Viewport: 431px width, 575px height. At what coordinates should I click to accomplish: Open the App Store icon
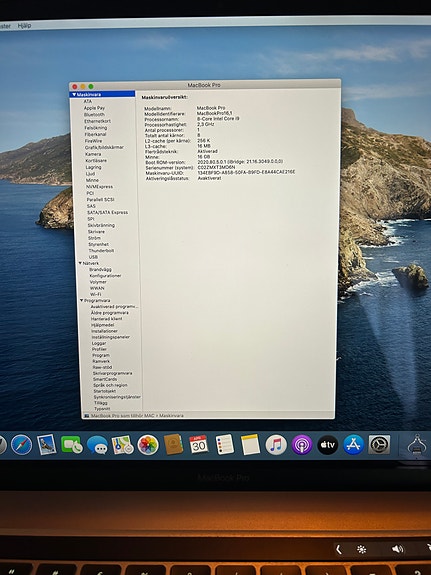(353, 445)
